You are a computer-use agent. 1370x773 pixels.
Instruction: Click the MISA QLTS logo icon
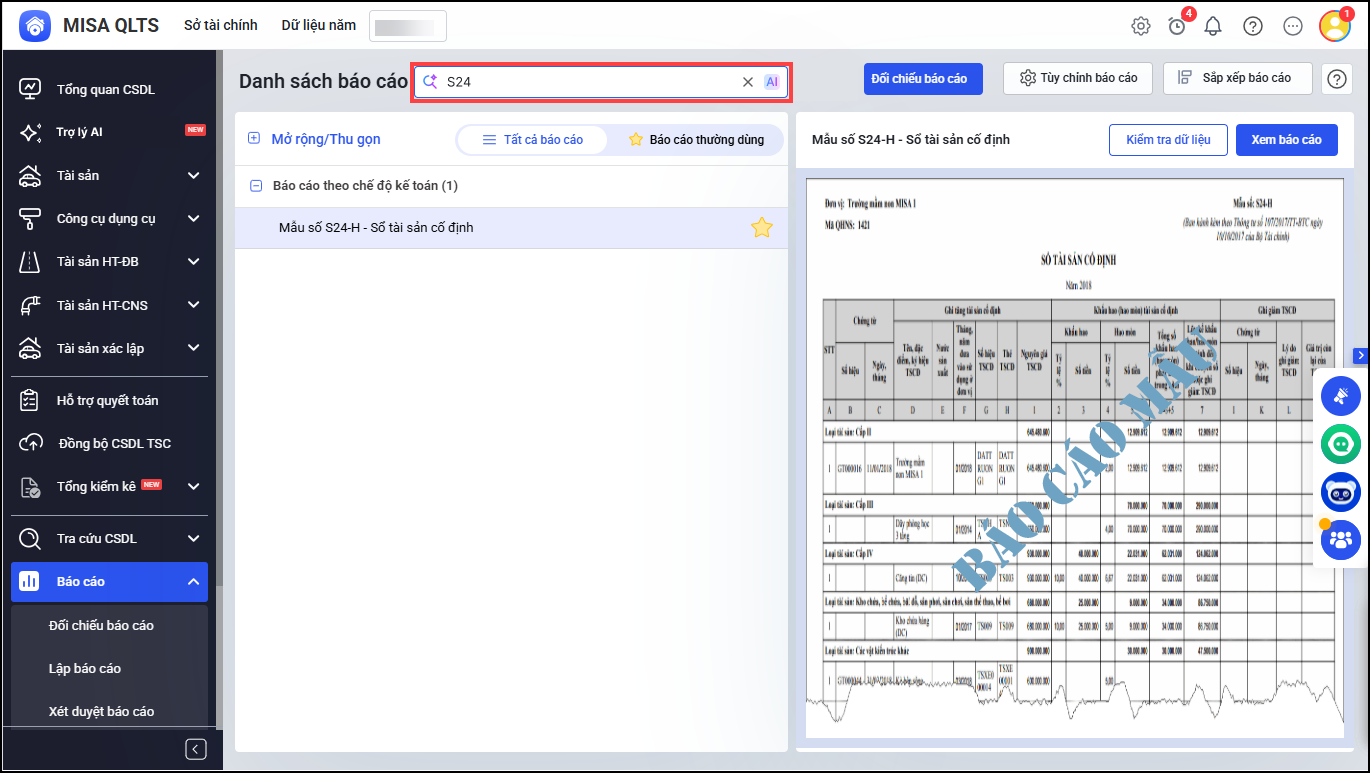click(x=35, y=26)
